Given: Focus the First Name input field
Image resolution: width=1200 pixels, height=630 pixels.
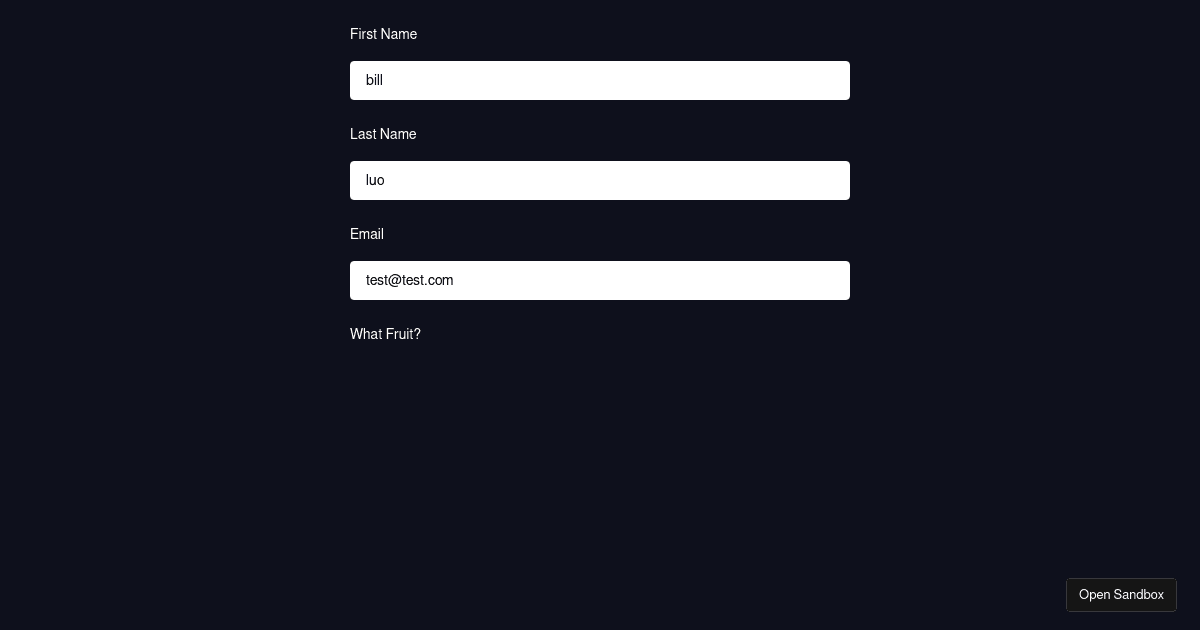Looking at the screenshot, I should tap(600, 80).
